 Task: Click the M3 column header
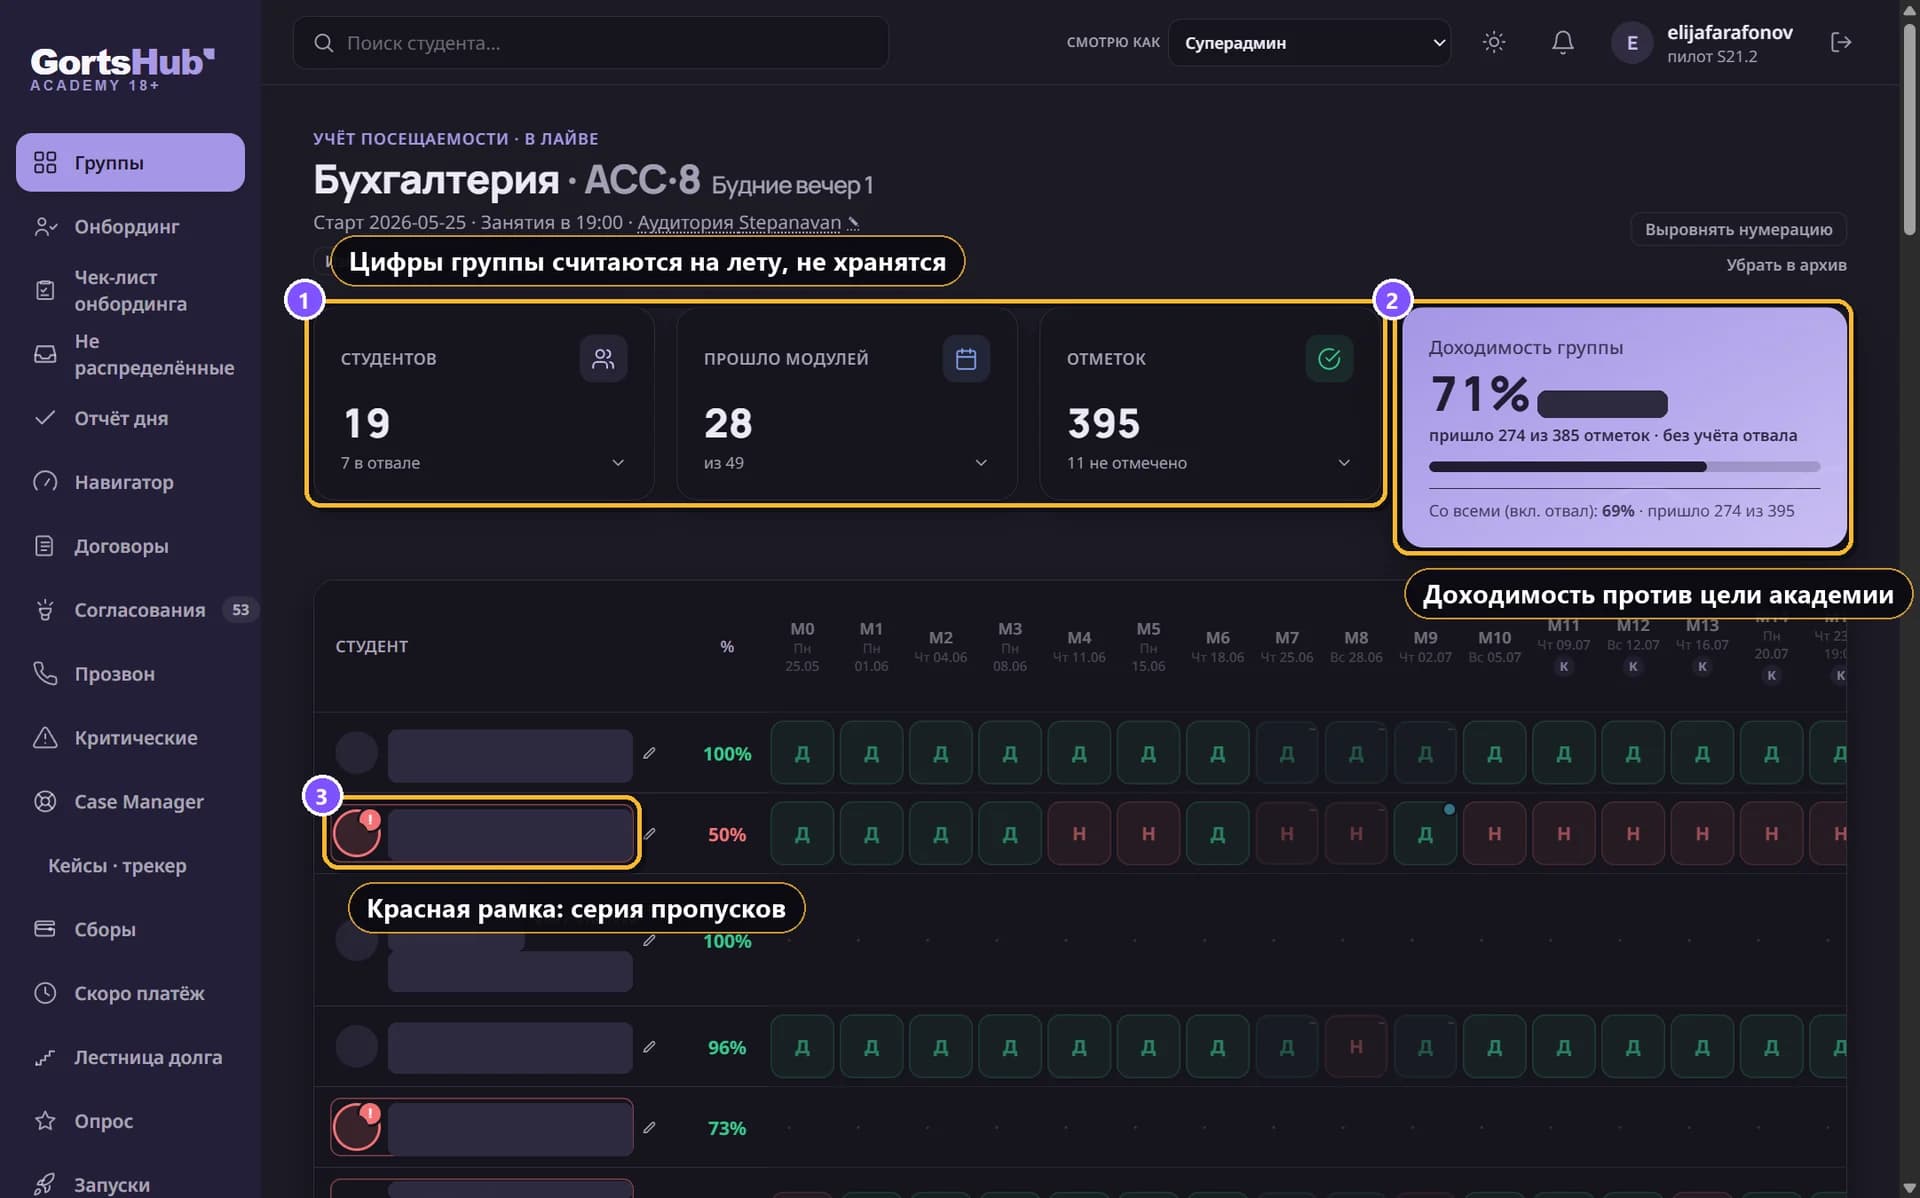click(1009, 646)
